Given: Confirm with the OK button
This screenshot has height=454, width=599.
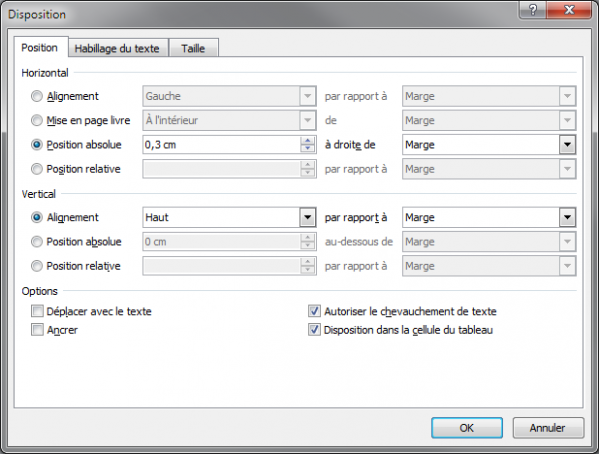Looking at the screenshot, I should click(x=467, y=428).
